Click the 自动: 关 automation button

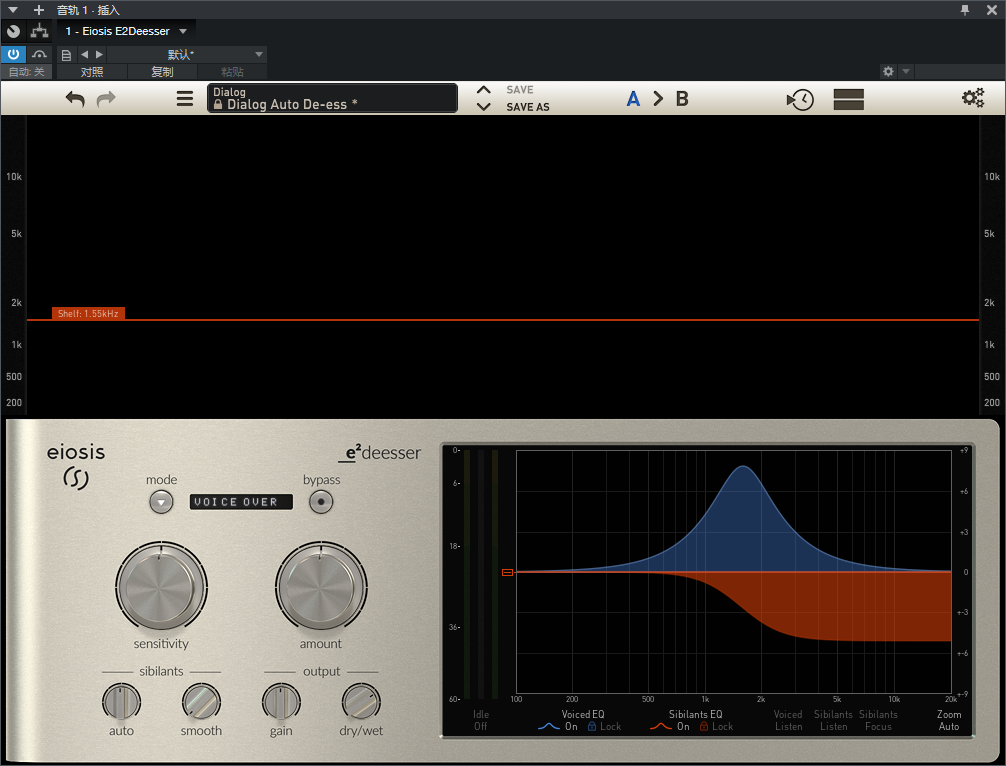[x=26, y=72]
